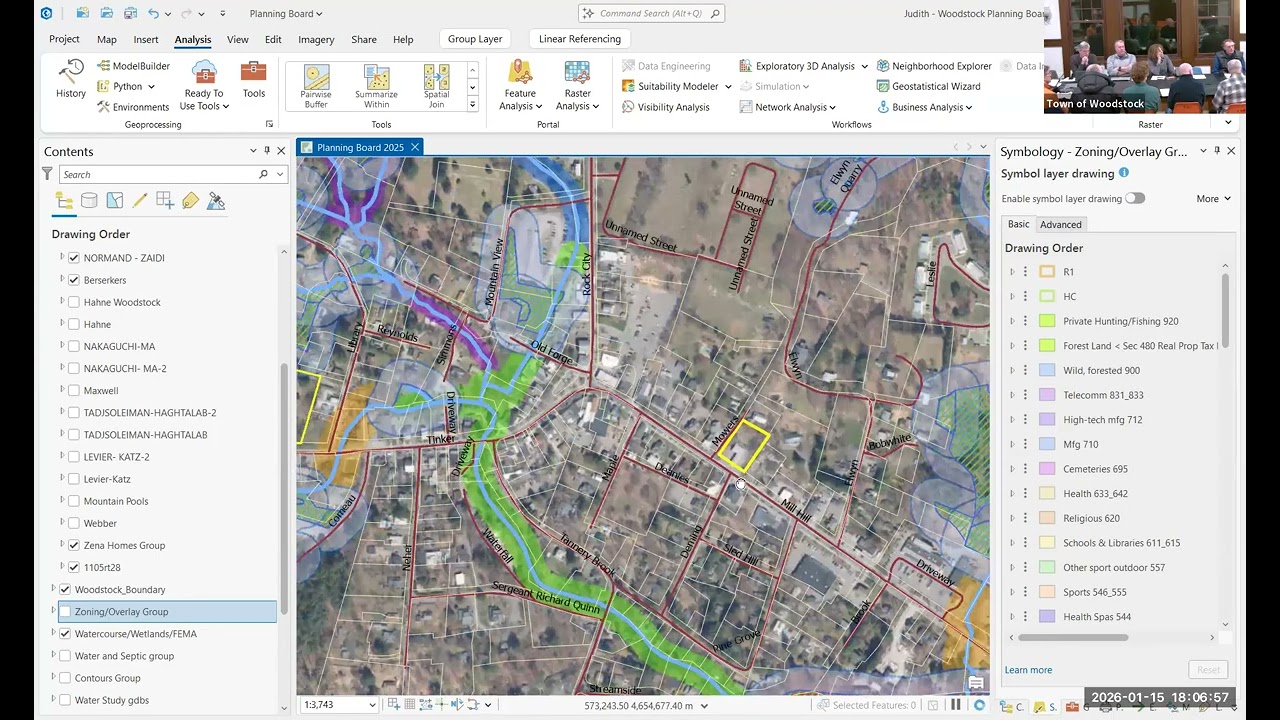List Contents by labeling
The height and width of the screenshot is (720, 1280).
[190, 201]
